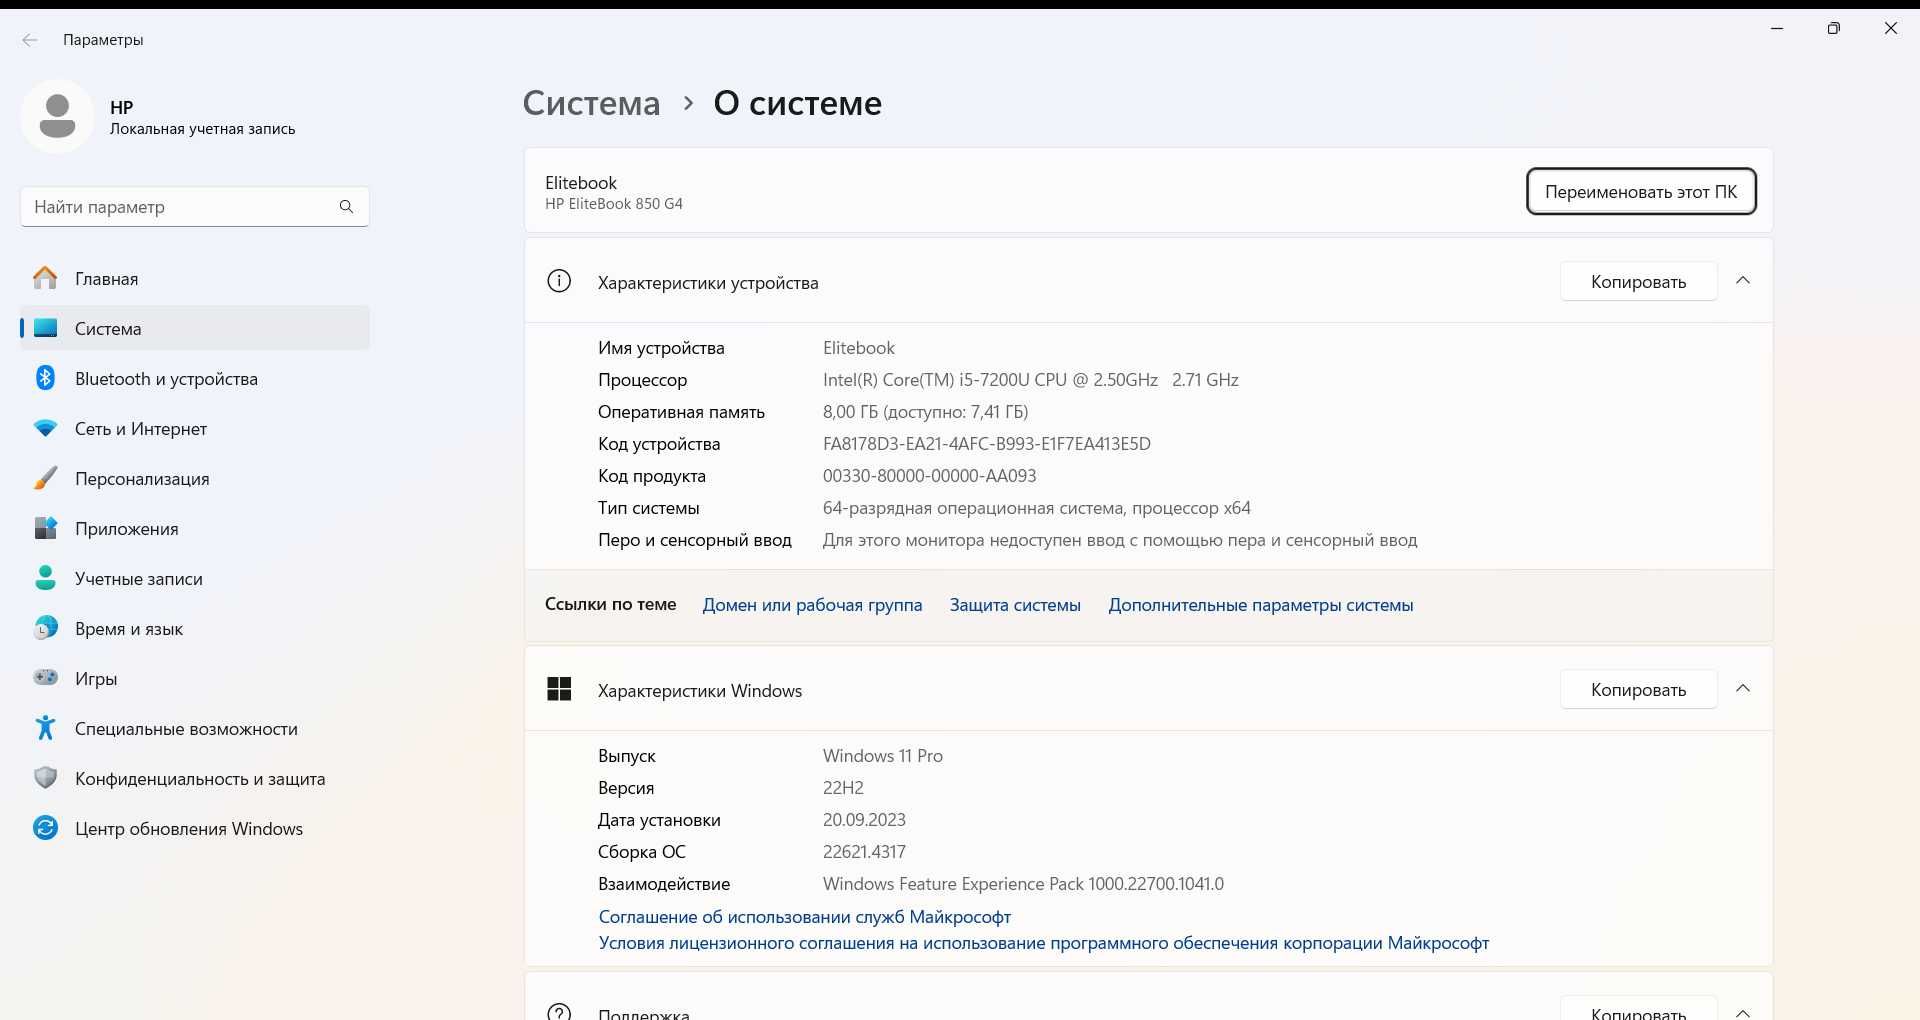This screenshot has width=1920, height=1020.
Task: Click HP EliteBook 850 G4 model text
Action: pyautogui.click(x=614, y=204)
